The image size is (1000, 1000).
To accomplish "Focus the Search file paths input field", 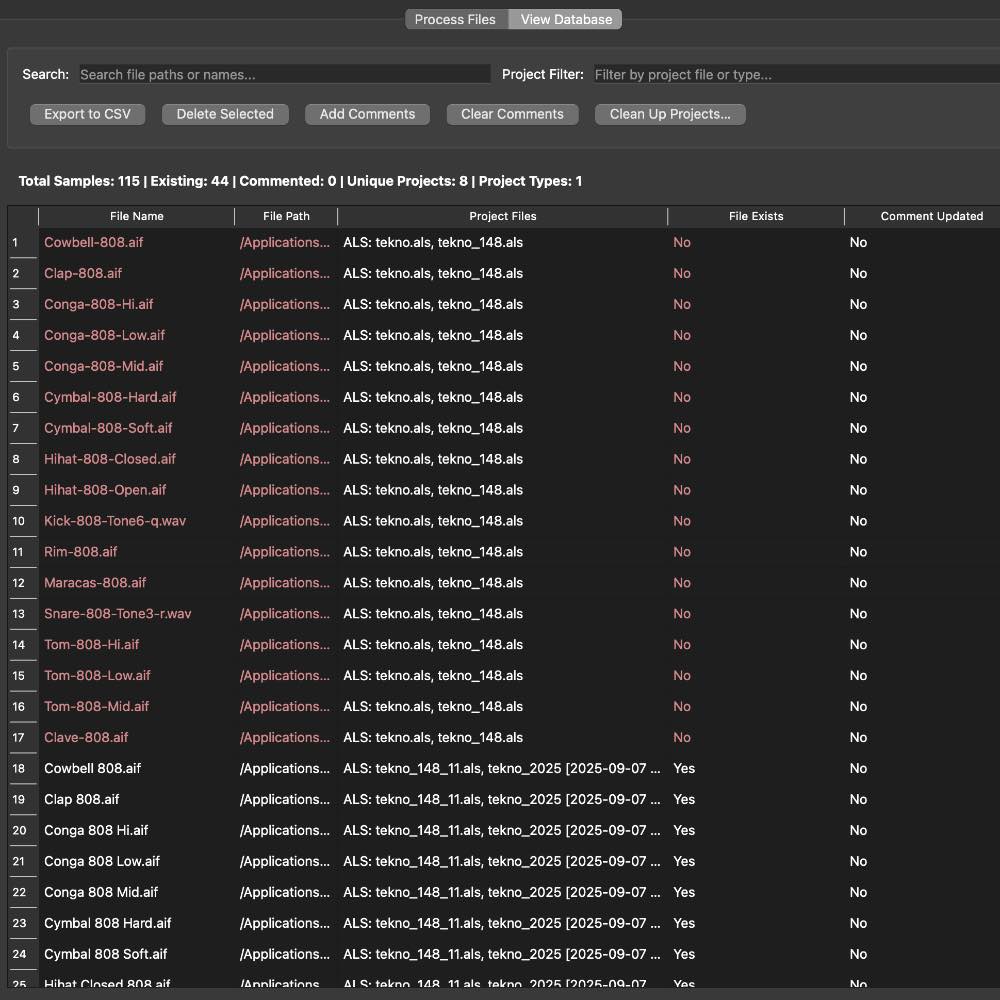I will point(285,74).
